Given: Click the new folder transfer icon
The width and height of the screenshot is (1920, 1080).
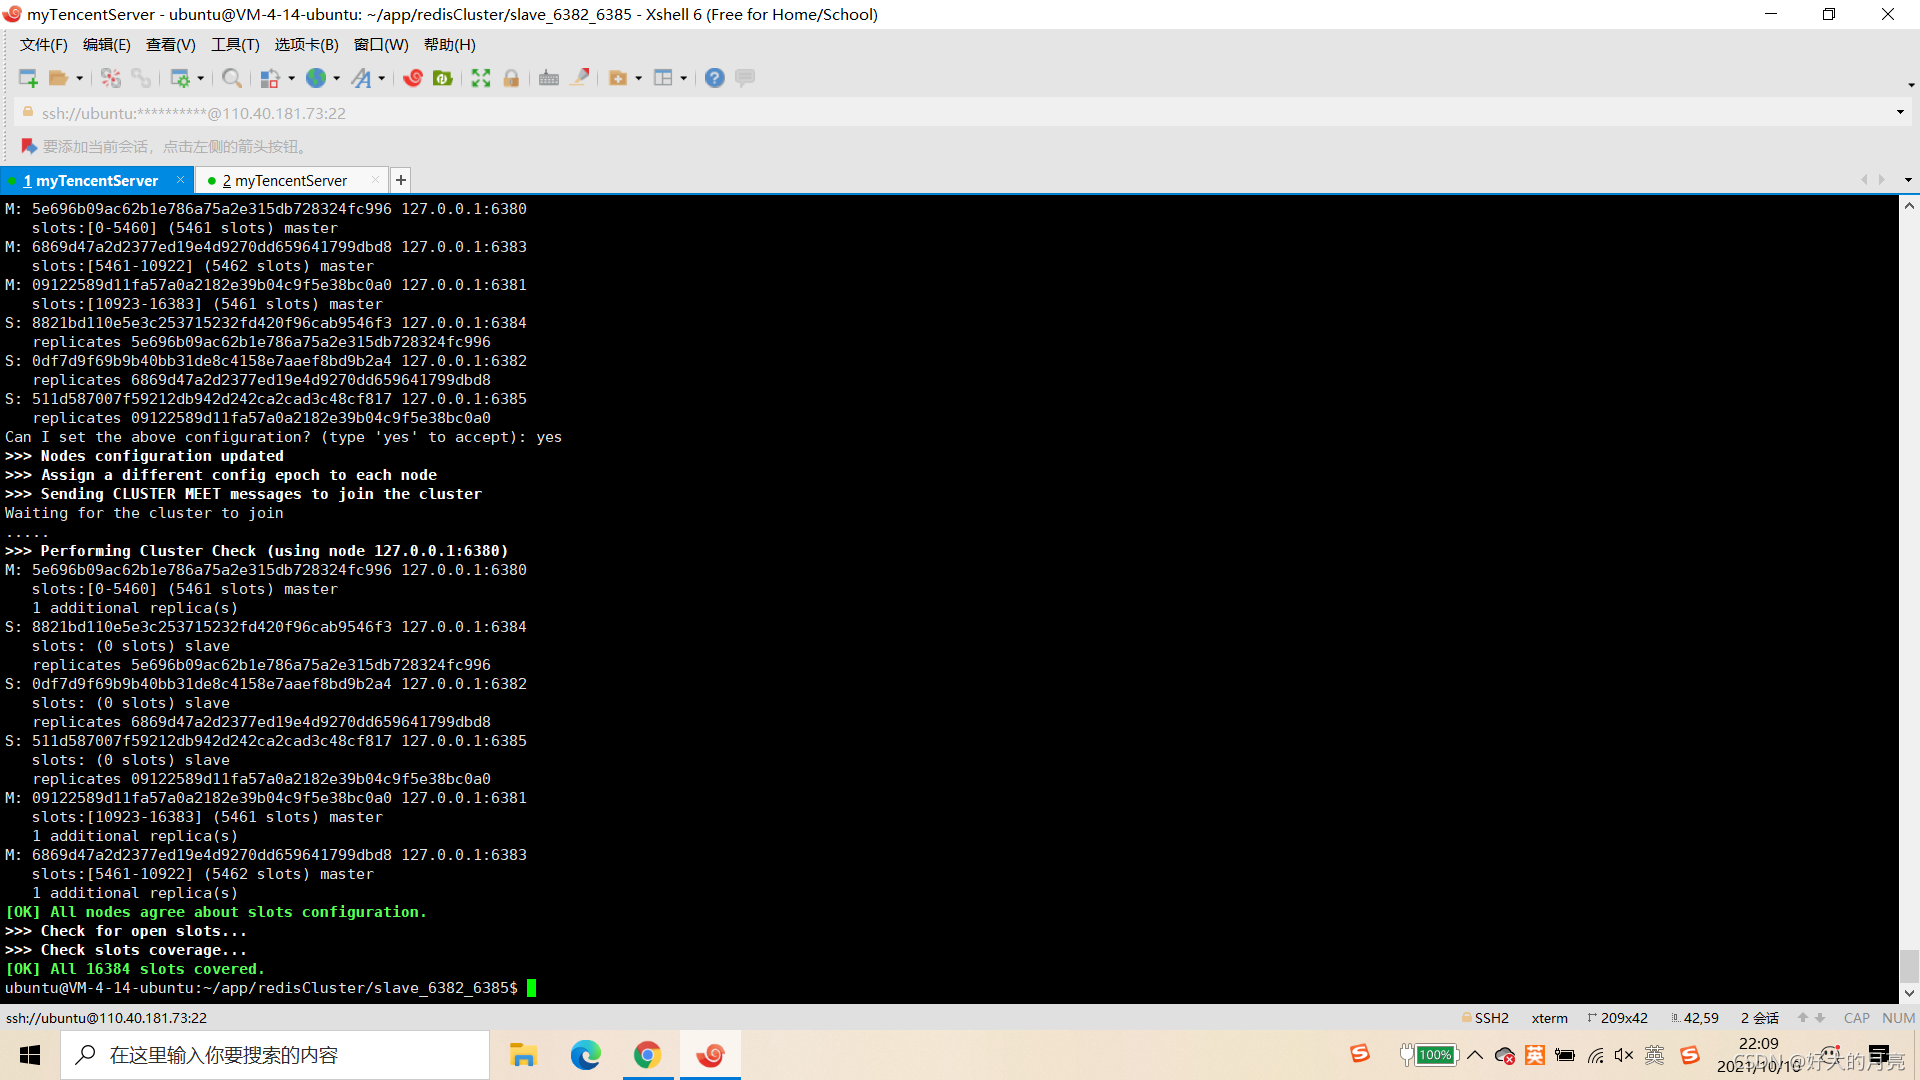Looking at the screenshot, I should (x=618, y=78).
